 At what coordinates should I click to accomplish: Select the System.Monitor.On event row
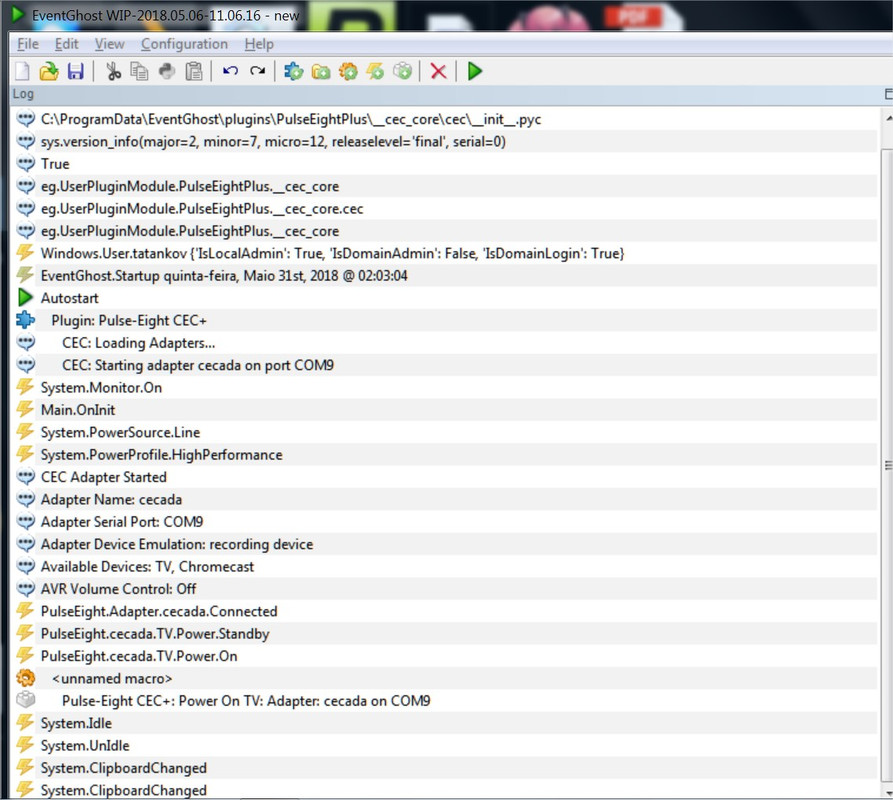[x=446, y=388]
